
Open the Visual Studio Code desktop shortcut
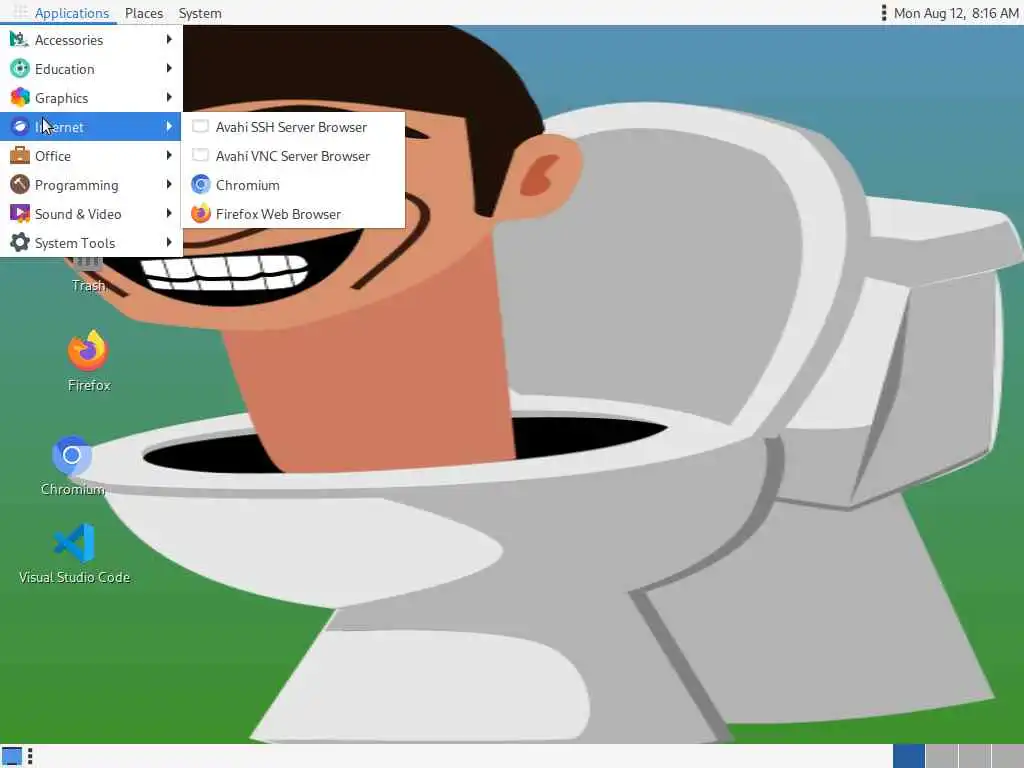pyautogui.click(x=74, y=554)
